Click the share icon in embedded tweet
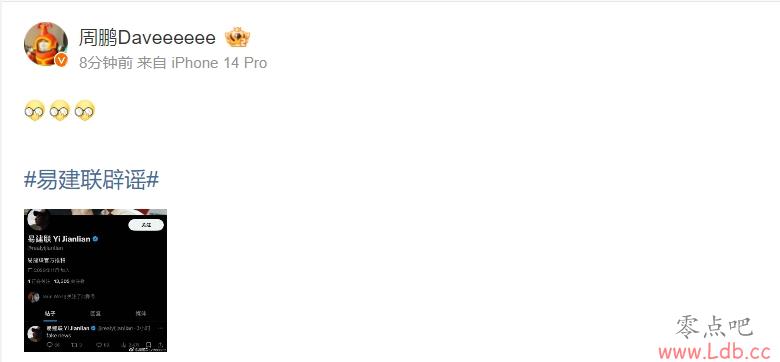The width and height of the screenshot is (780, 362). pos(161,345)
